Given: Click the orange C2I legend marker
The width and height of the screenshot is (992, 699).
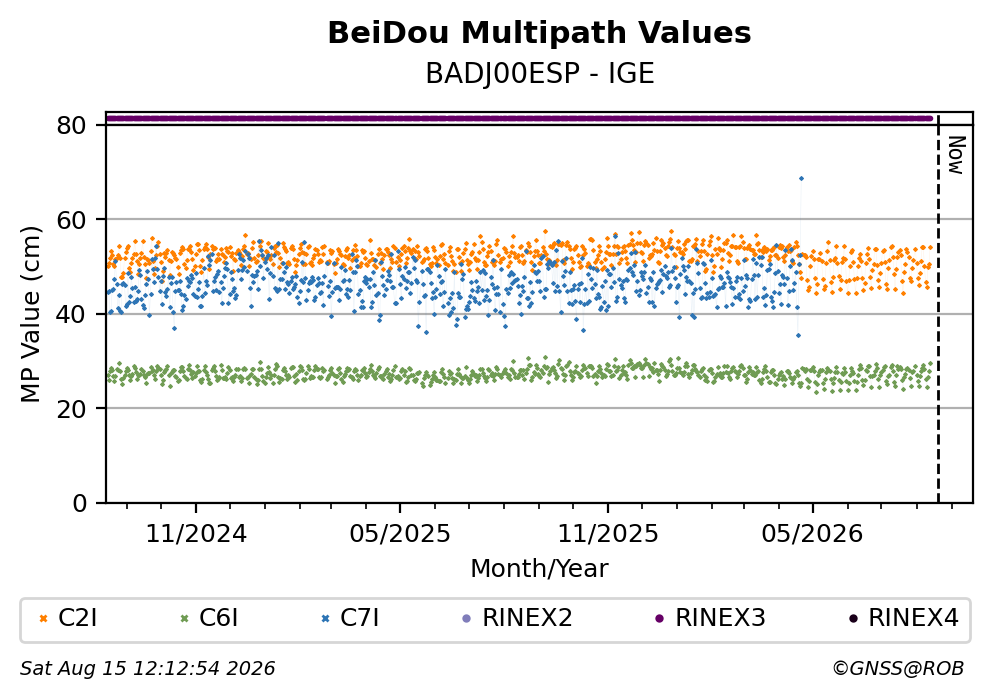Looking at the screenshot, I should (44, 618).
